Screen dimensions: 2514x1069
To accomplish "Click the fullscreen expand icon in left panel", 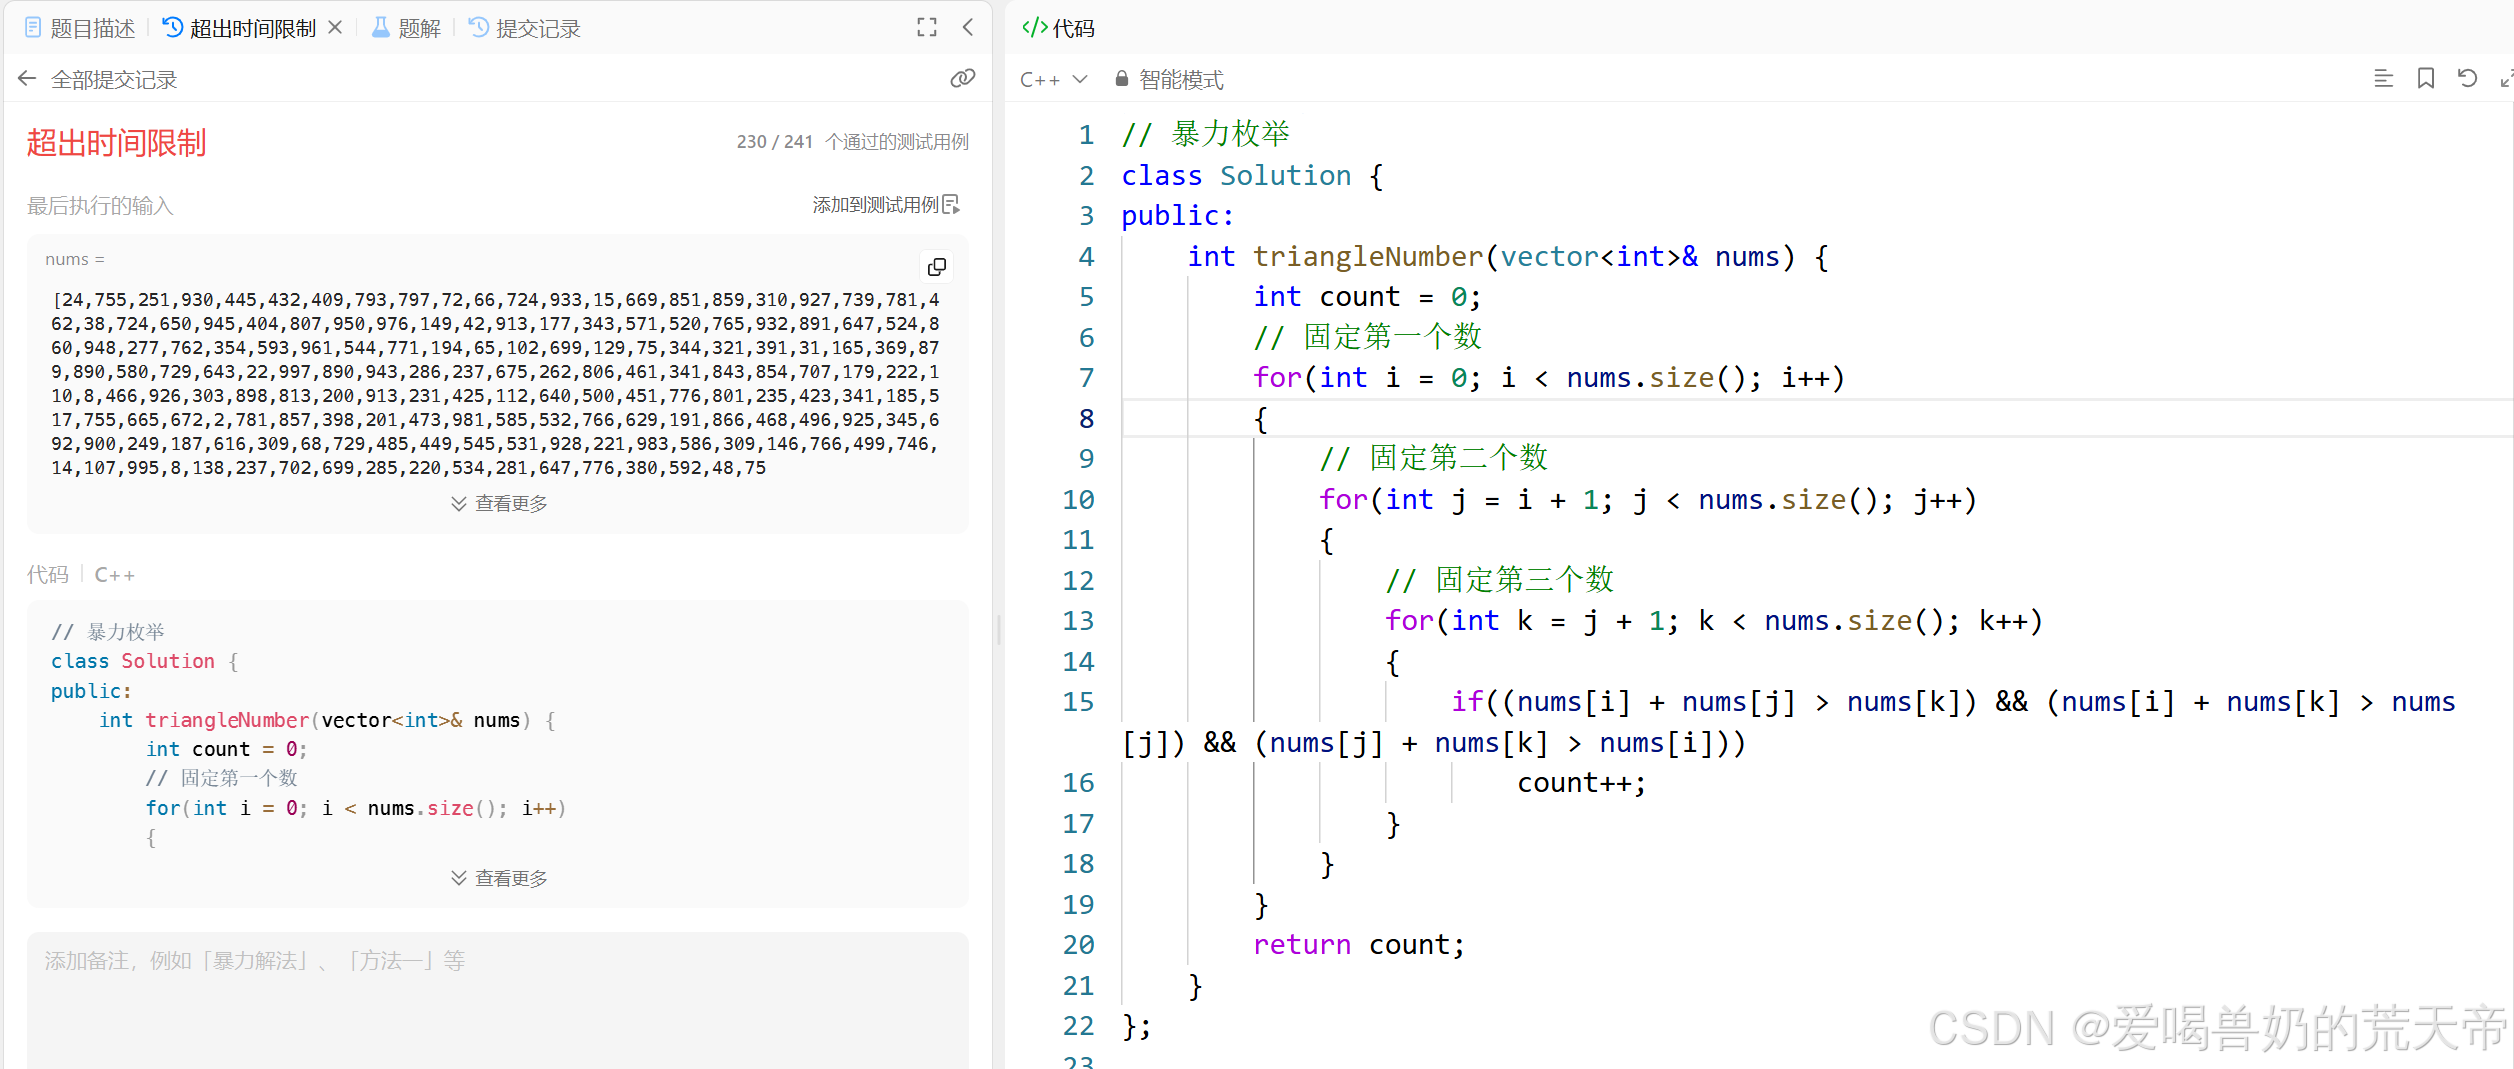I will tap(927, 28).
